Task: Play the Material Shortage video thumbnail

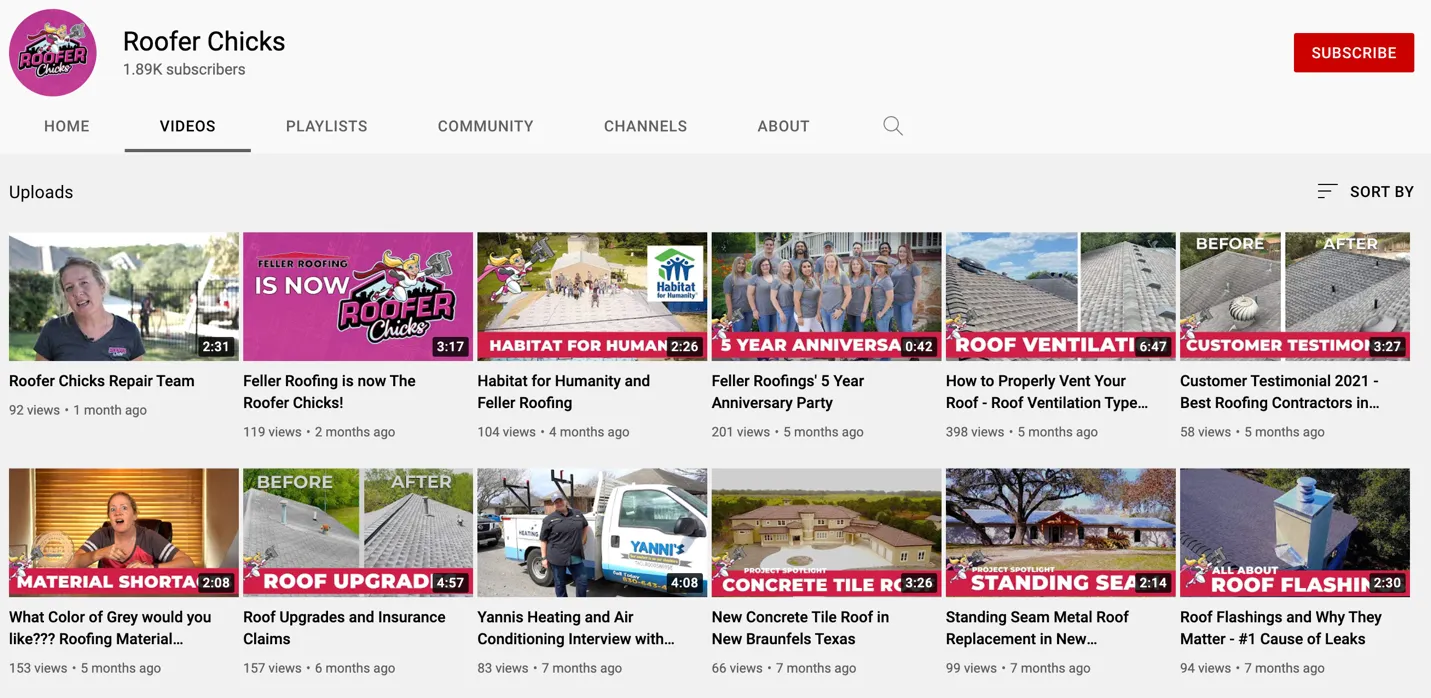Action: [x=124, y=533]
